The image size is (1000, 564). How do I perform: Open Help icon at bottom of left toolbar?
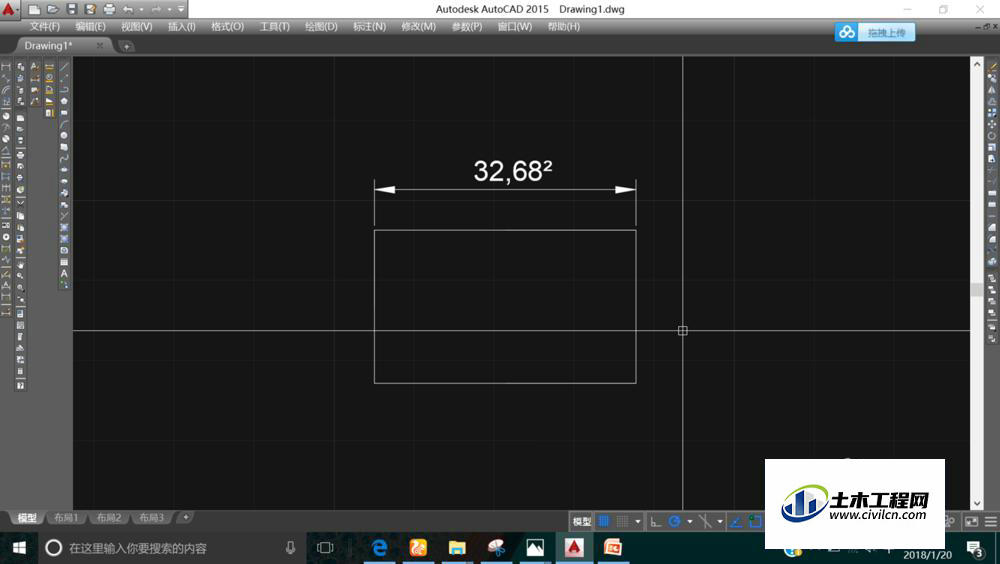pyautogui.click(x=20, y=385)
